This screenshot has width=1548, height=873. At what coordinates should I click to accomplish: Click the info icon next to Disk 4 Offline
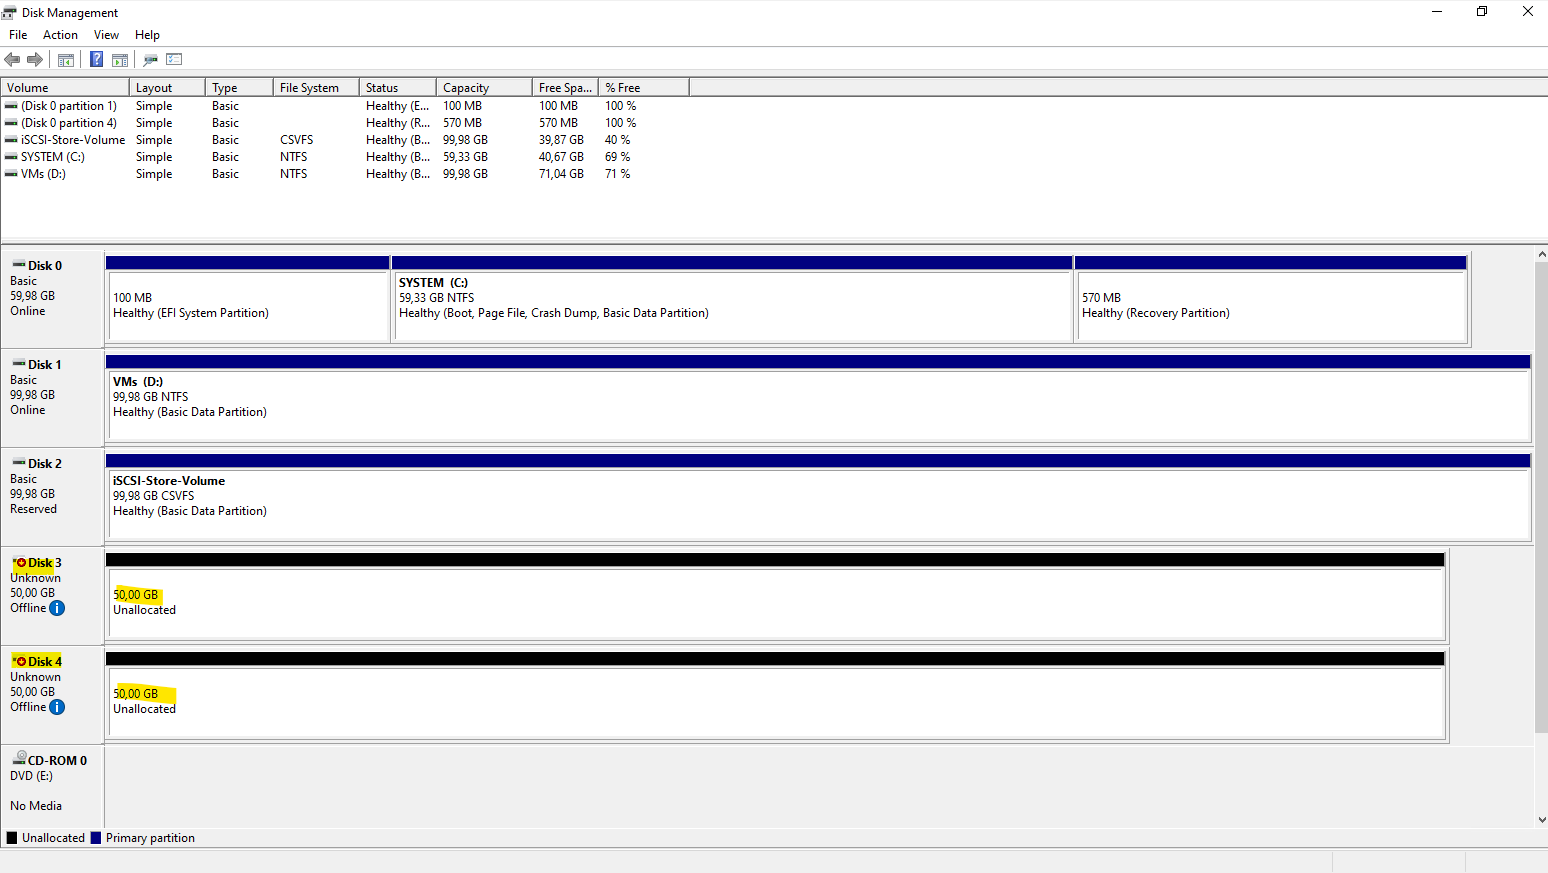57,707
